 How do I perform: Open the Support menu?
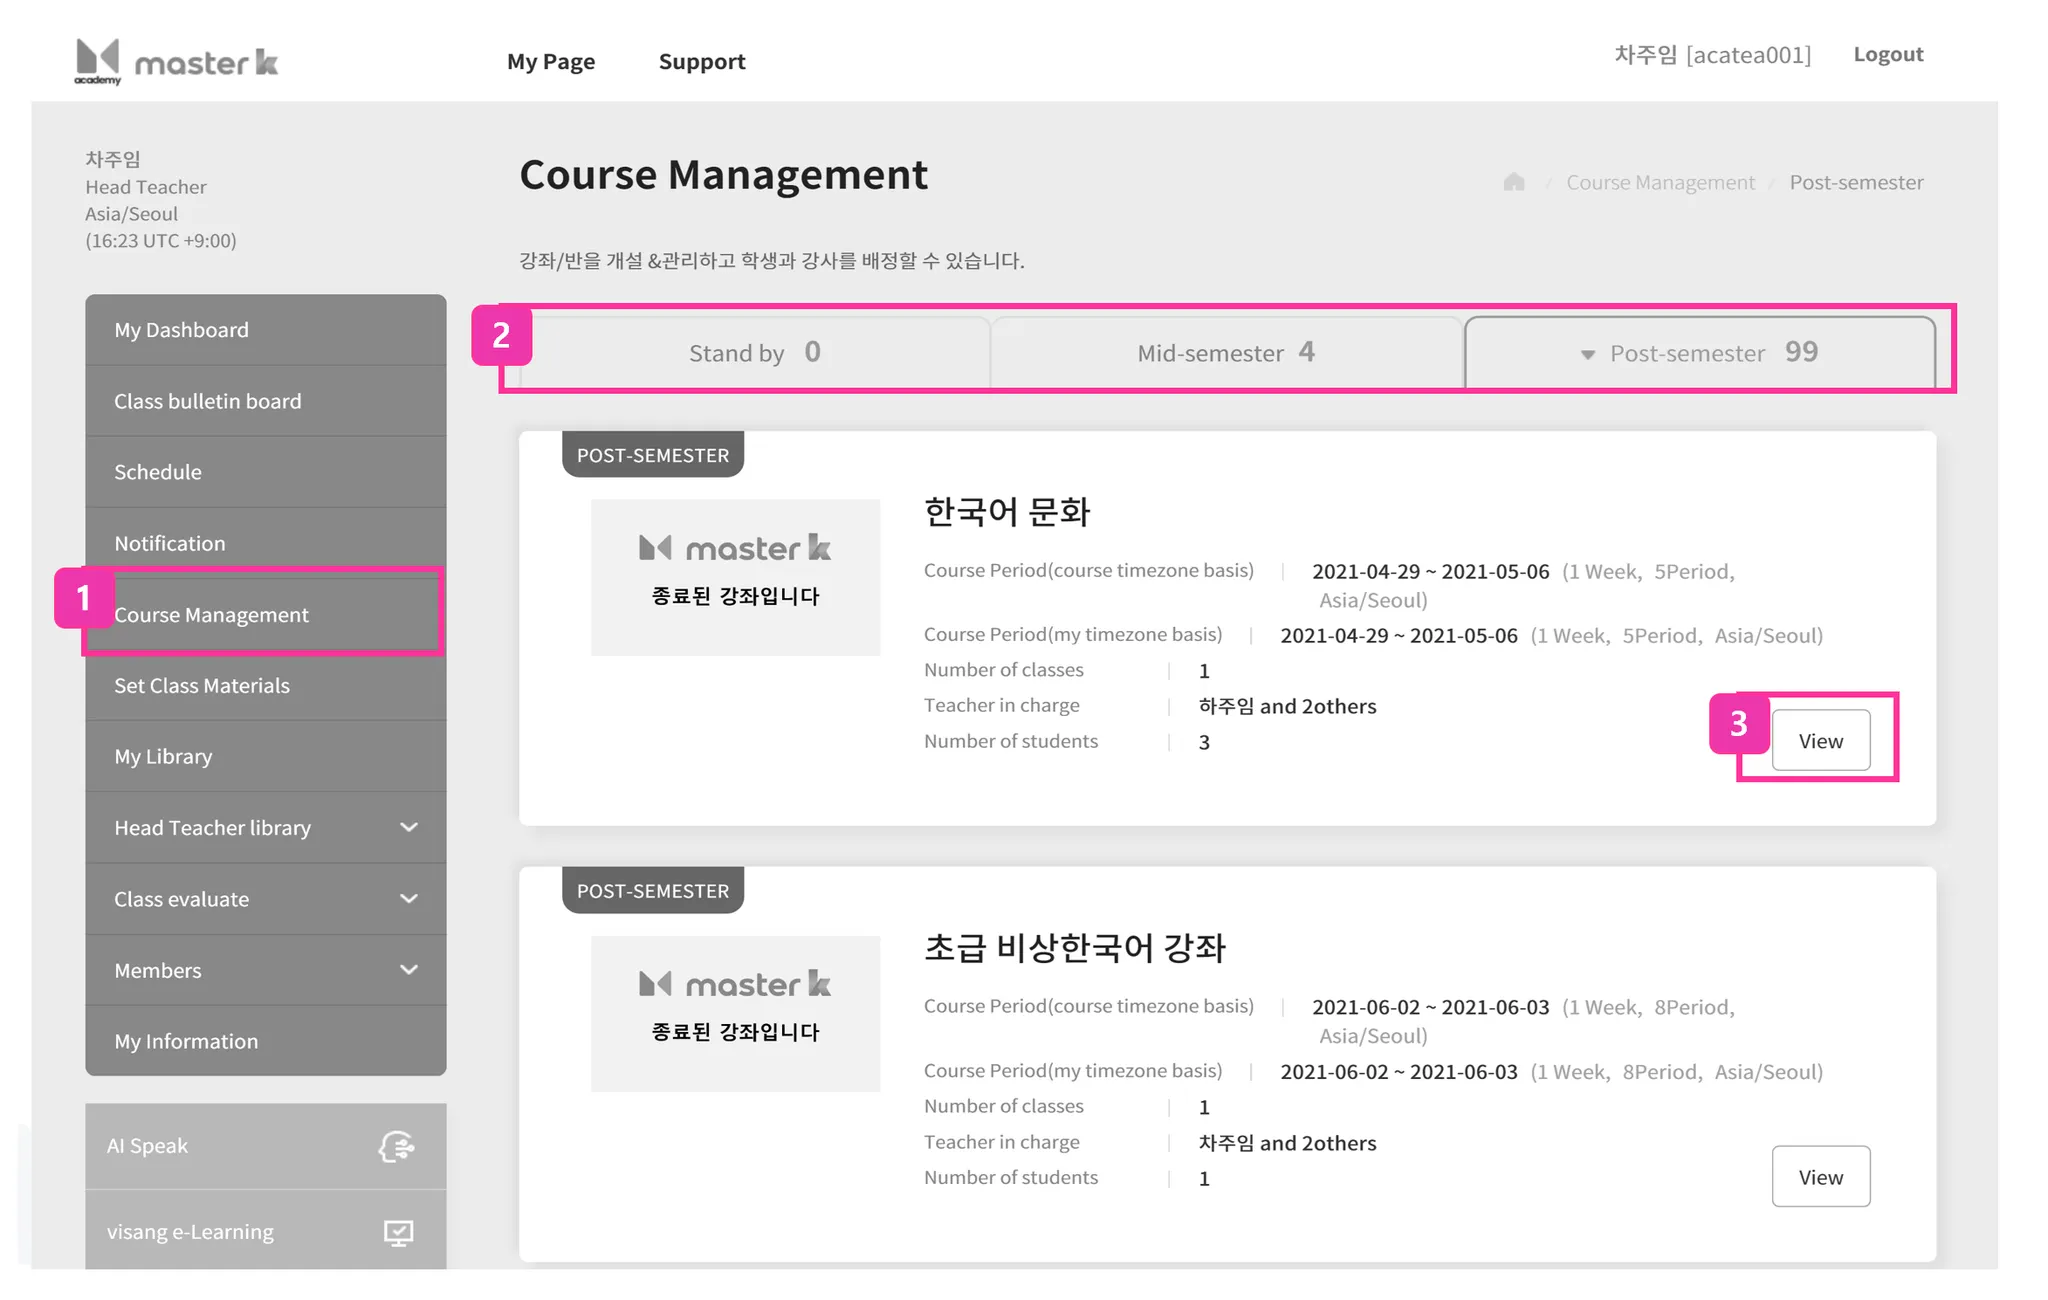coord(702,62)
